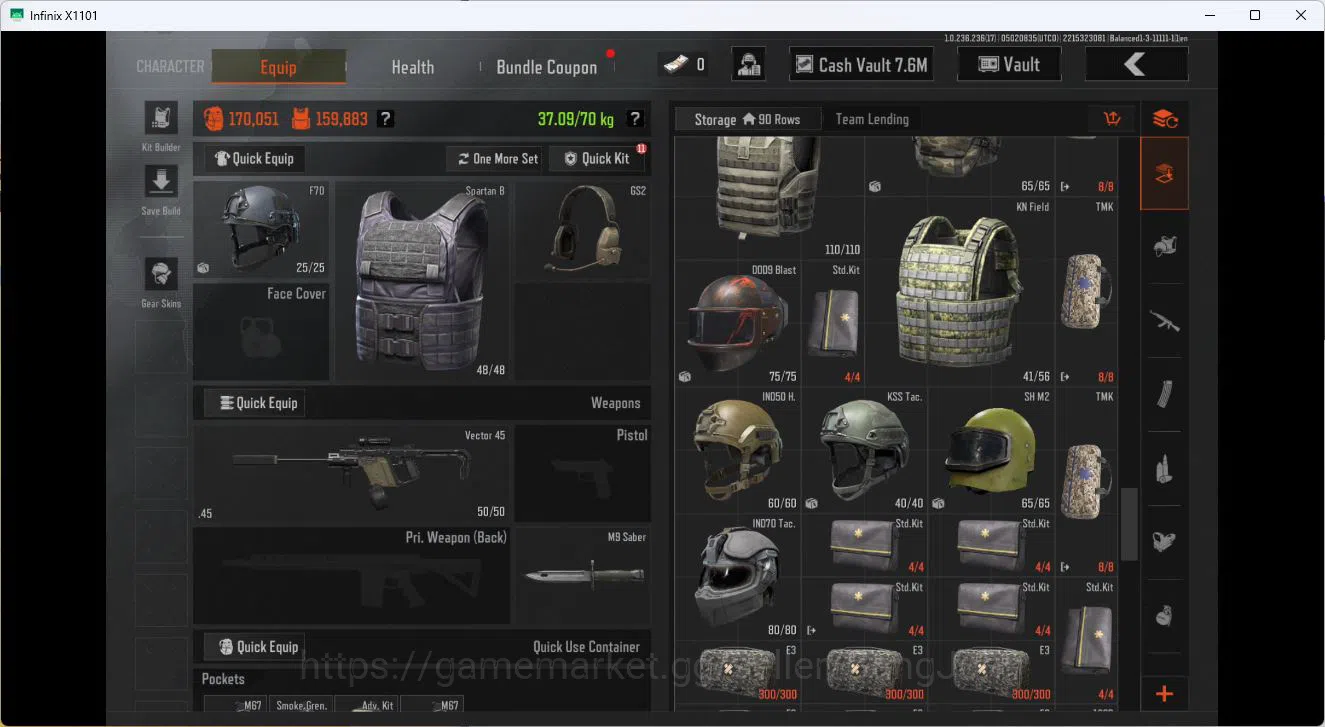Filter storage by ammunition category
1325x727 pixels.
click(x=1164, y=468)
